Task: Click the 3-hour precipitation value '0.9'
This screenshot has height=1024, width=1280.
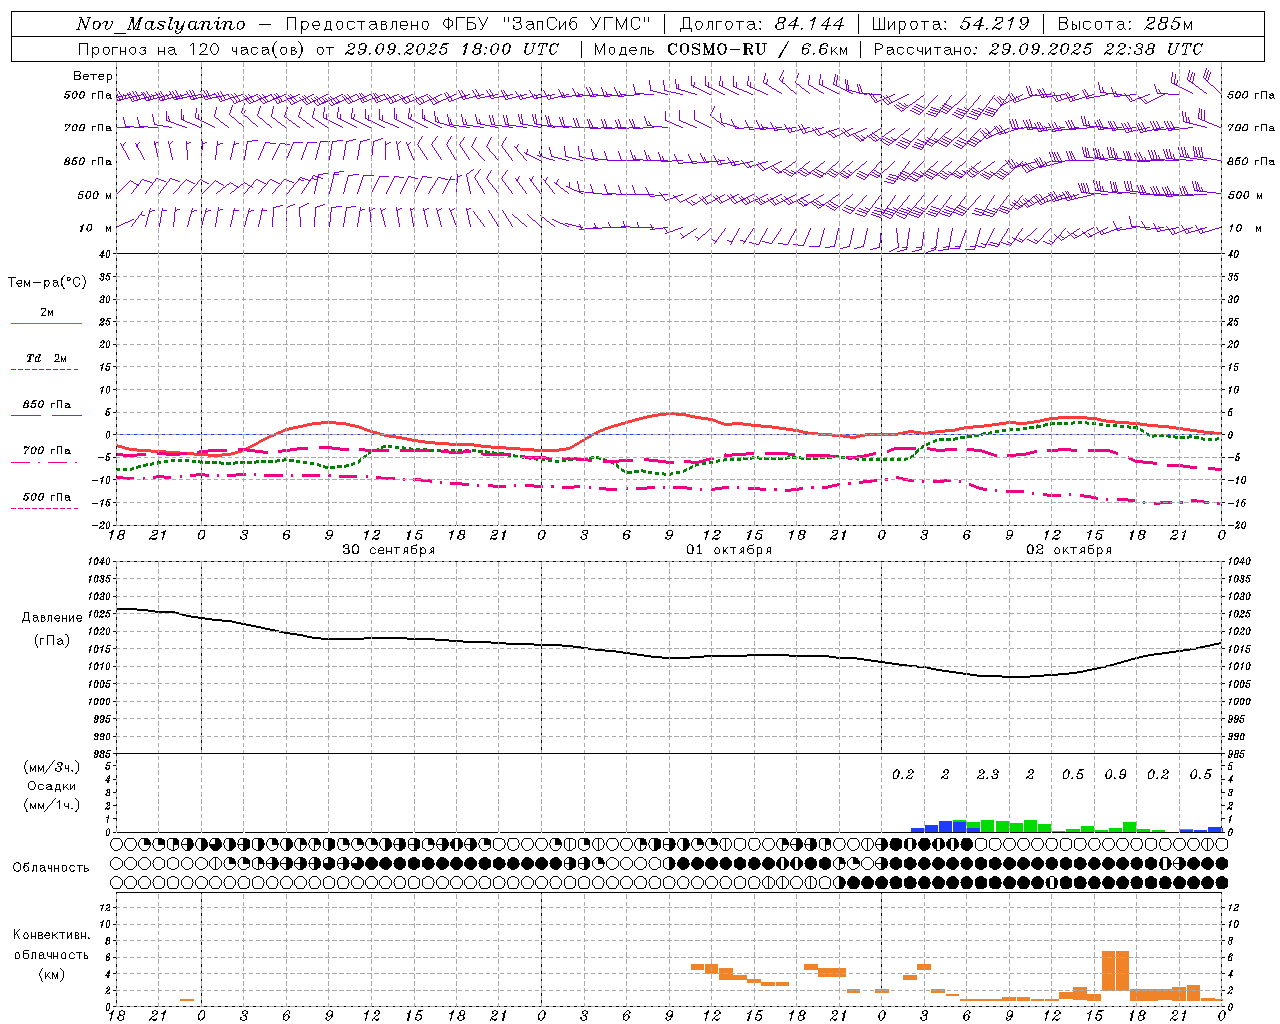Action: coord(1116,774)
